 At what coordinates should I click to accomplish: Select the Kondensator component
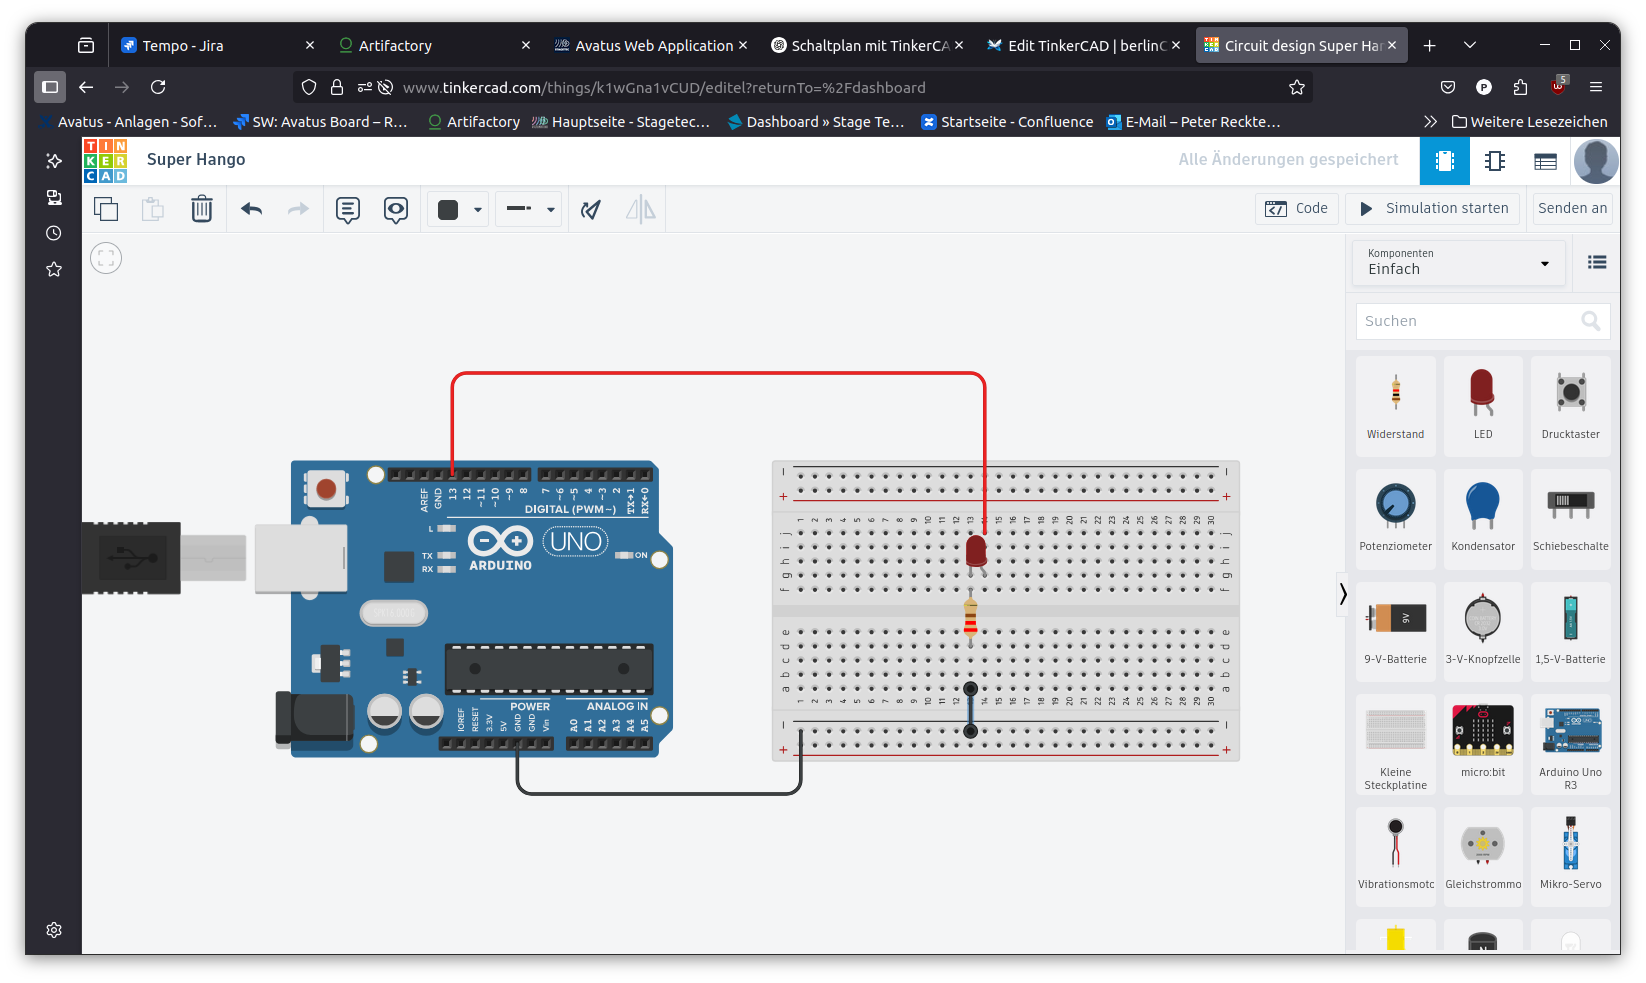click(x=1483, y=519)
